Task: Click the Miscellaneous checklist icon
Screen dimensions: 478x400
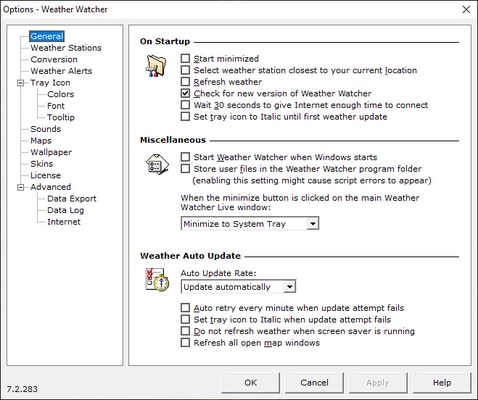Action: pyautogui.click(x=157, y=164)
